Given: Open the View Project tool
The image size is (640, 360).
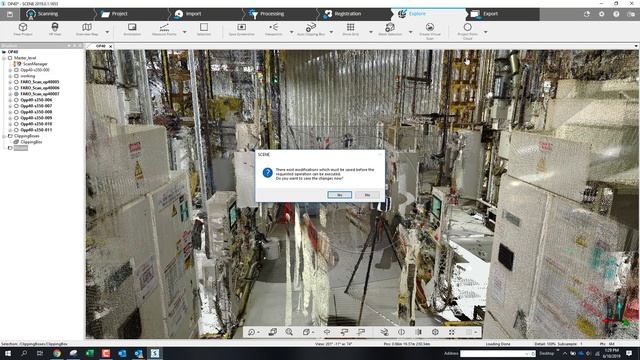Looking at the screenshot, I should pos(23,29).
